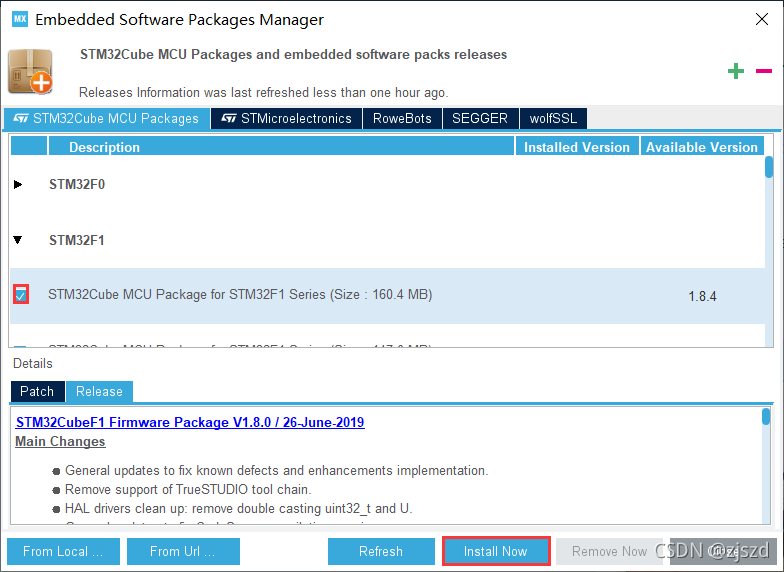Image resolution: width=784 pixels, height=572 pixels.
Task: Uncheck the STM32F1 Series 160.4 MB package
Action: (20, 294)
